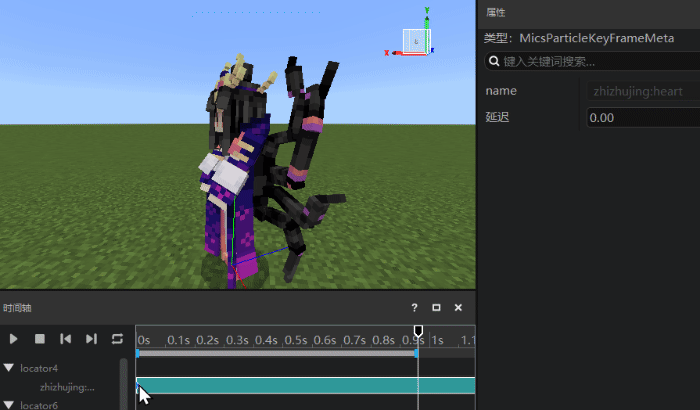Click the name field zhizhujing:heart
The height and width of the screenshot is (410, 700).
(642, 91)
